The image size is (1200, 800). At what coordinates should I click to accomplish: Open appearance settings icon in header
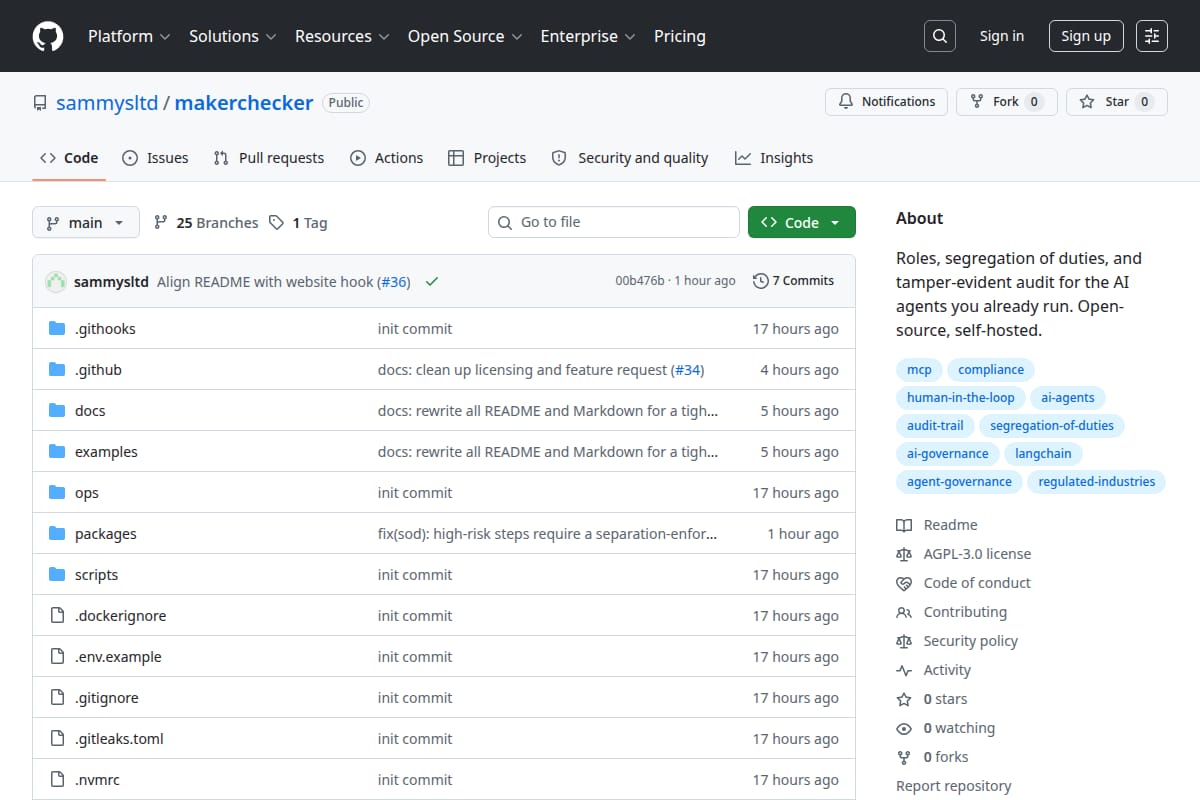[1152, 36]
